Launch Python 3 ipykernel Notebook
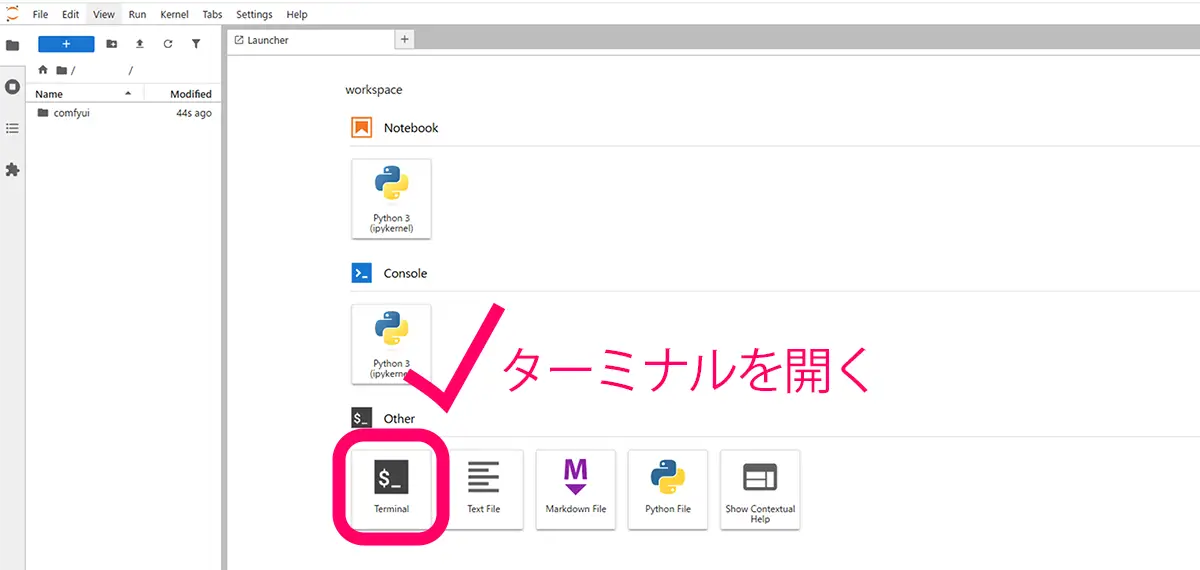 pyautogui.click(x=391, y=198)
